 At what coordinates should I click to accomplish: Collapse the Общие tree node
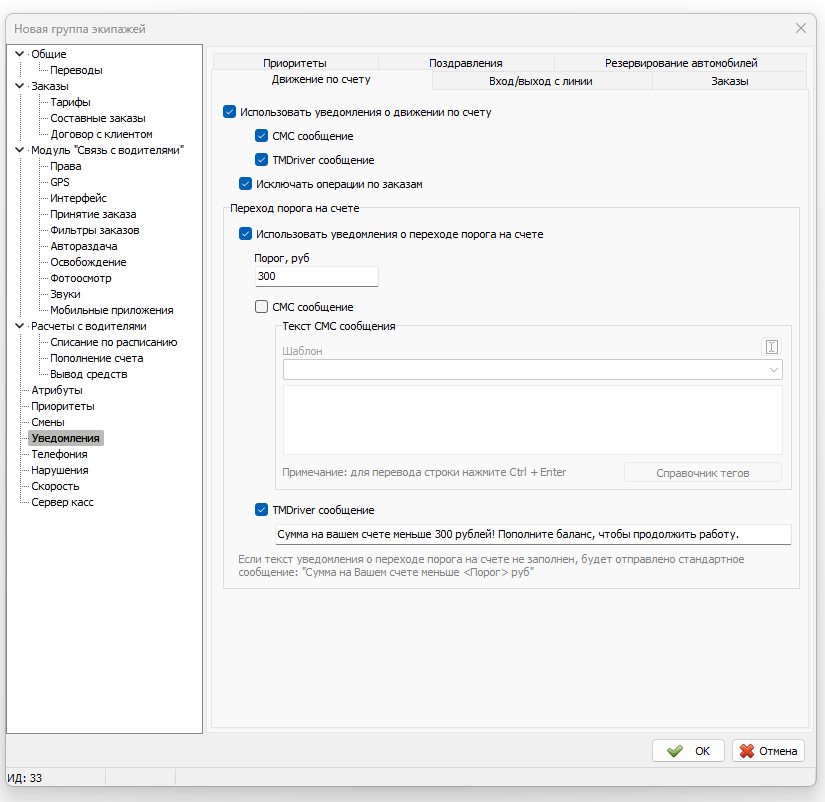click(19, 54)
